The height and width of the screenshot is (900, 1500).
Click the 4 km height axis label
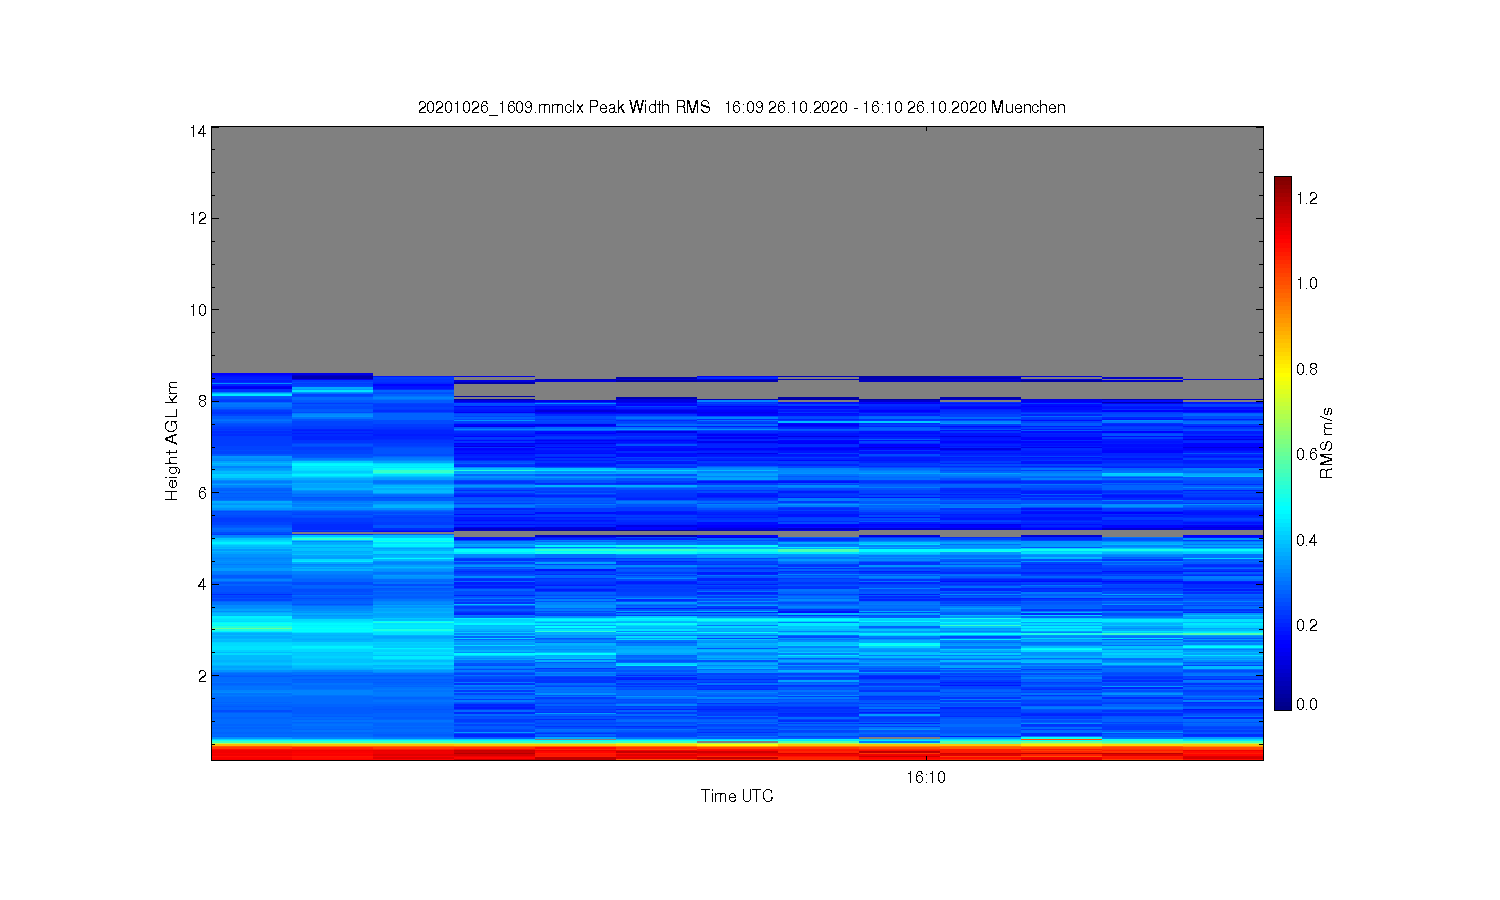203,584
